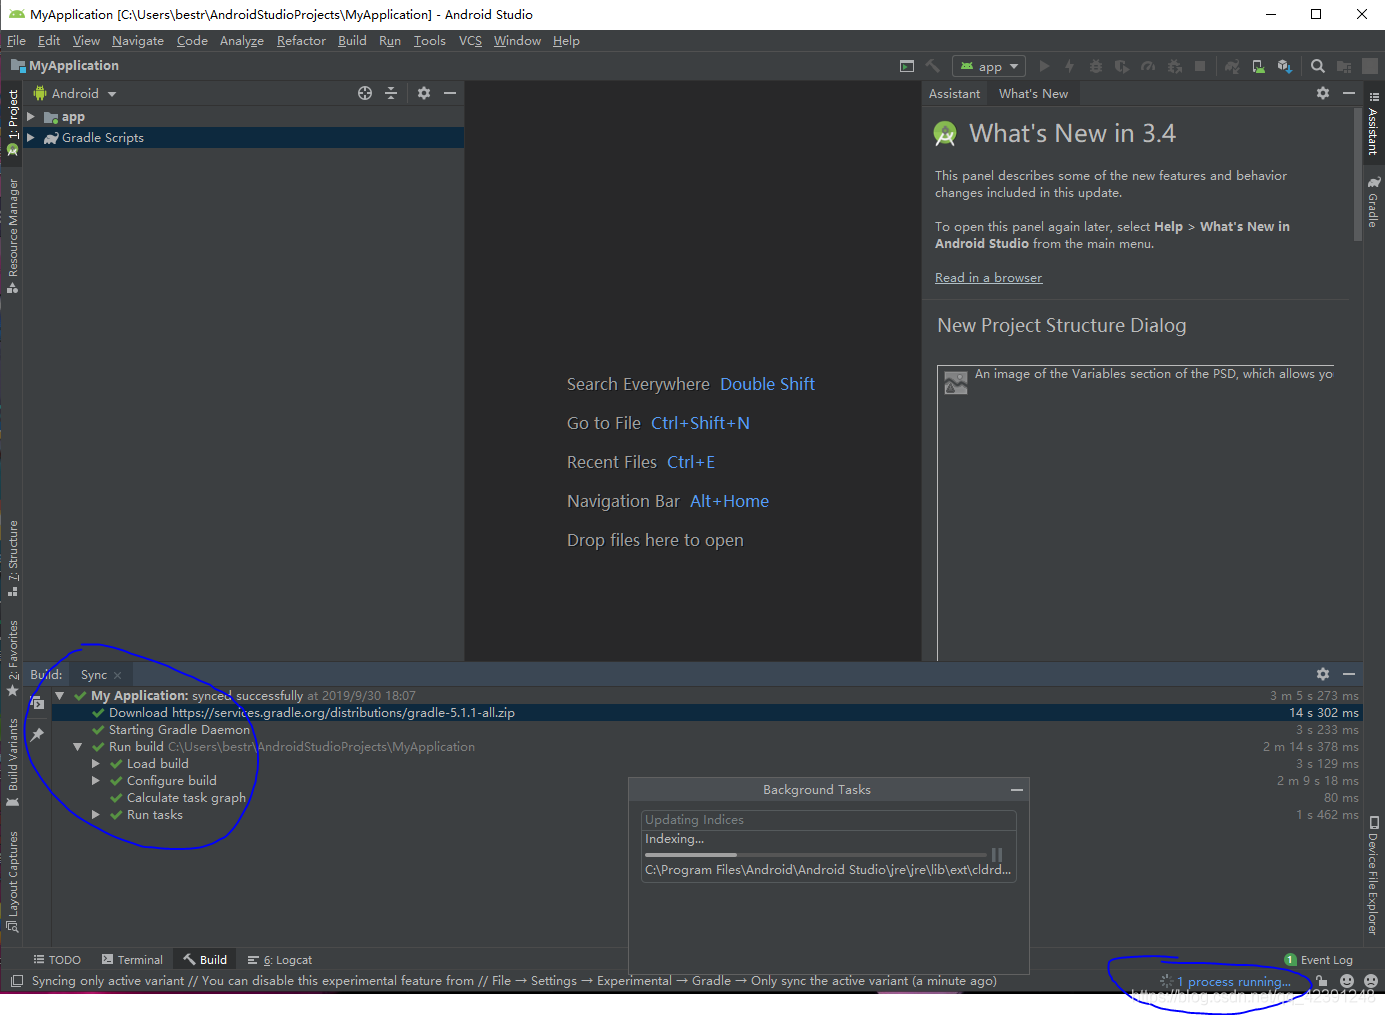Switch to the What's New tab

coord(1033,93)
